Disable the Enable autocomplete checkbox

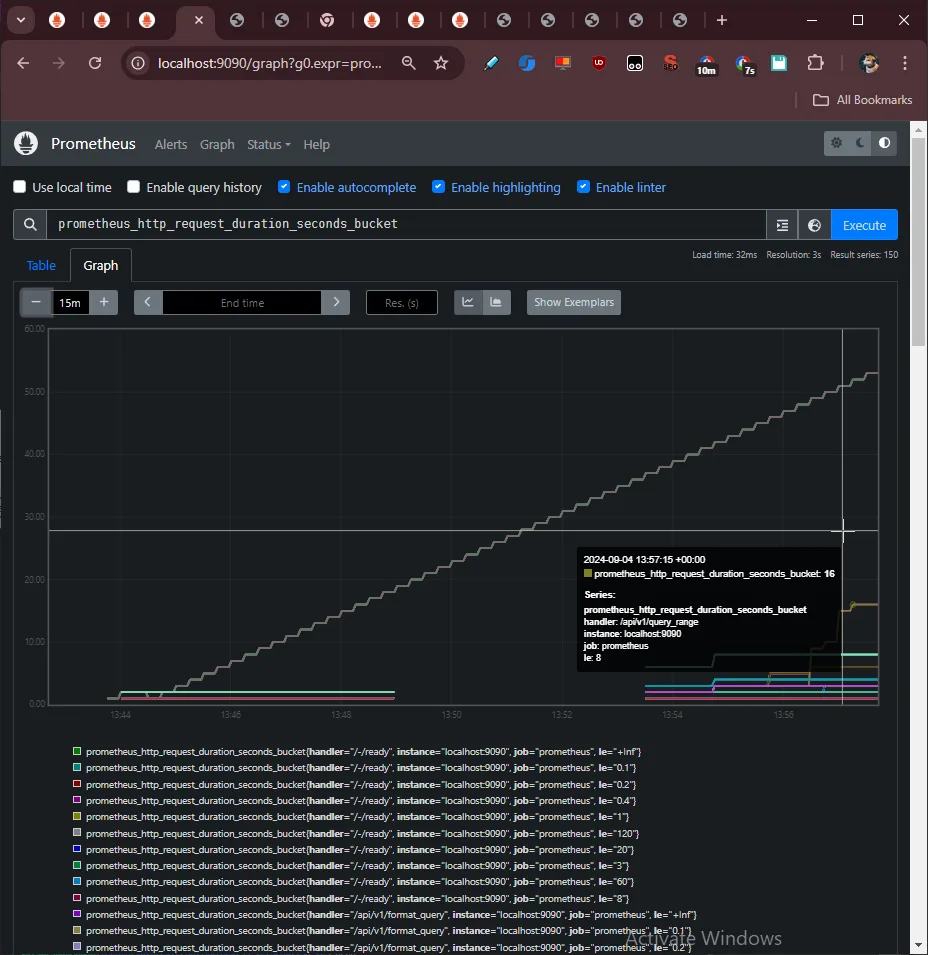pos(284,187)
